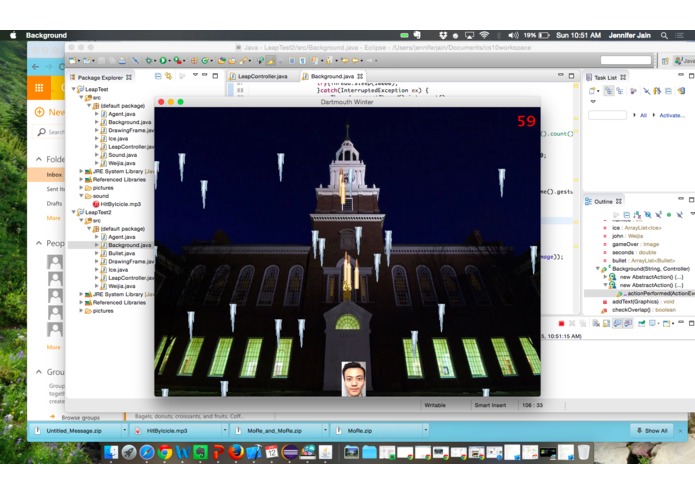The image size is (695, 494).
Task: Expand first new AbstractAction() in Outline
Action: 605,277
